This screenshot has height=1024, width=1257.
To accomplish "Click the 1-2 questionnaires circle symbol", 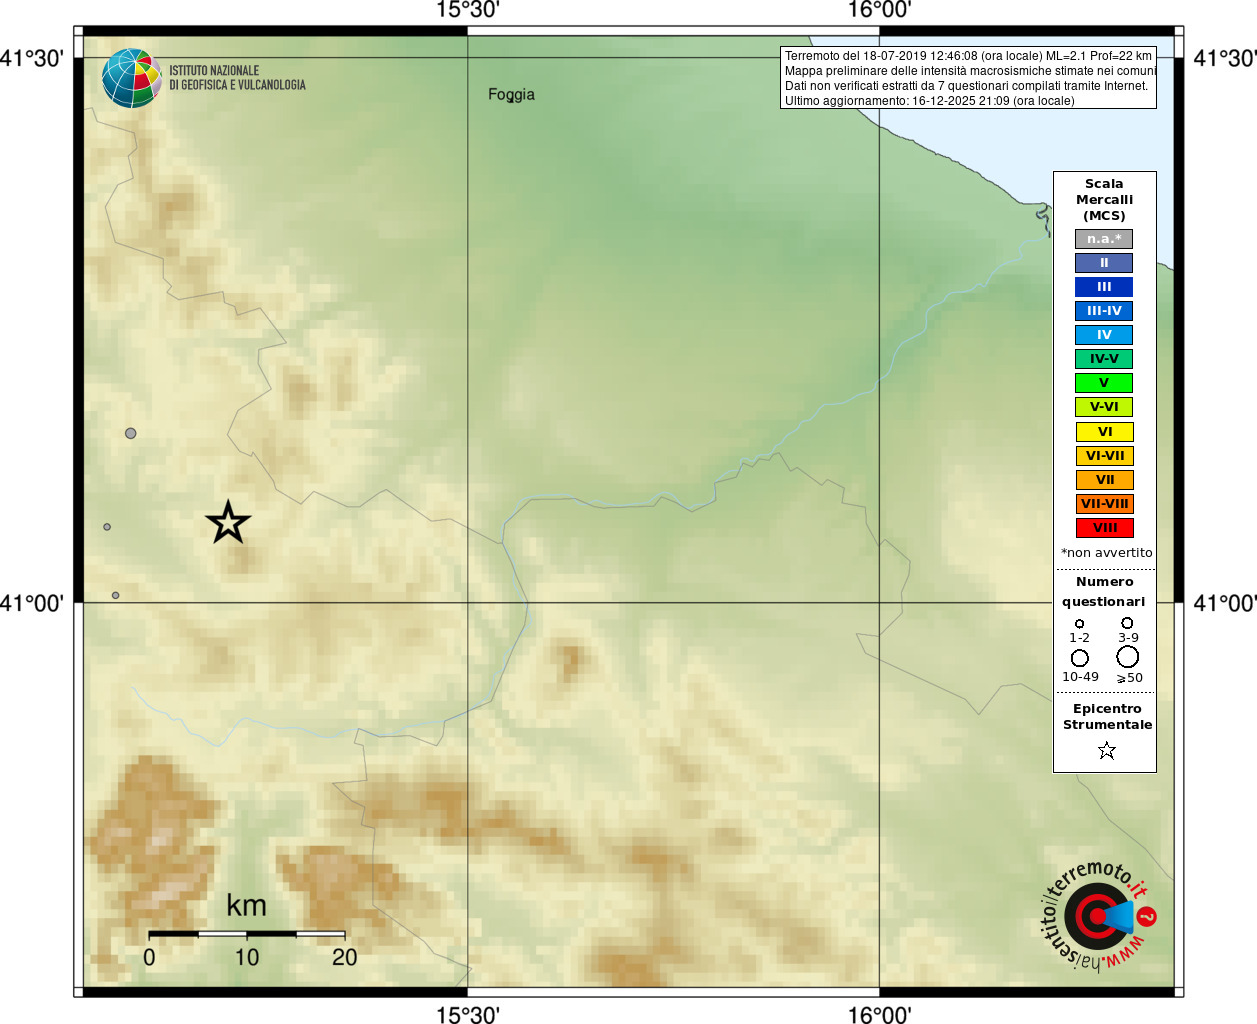I will coord(1079,624).
